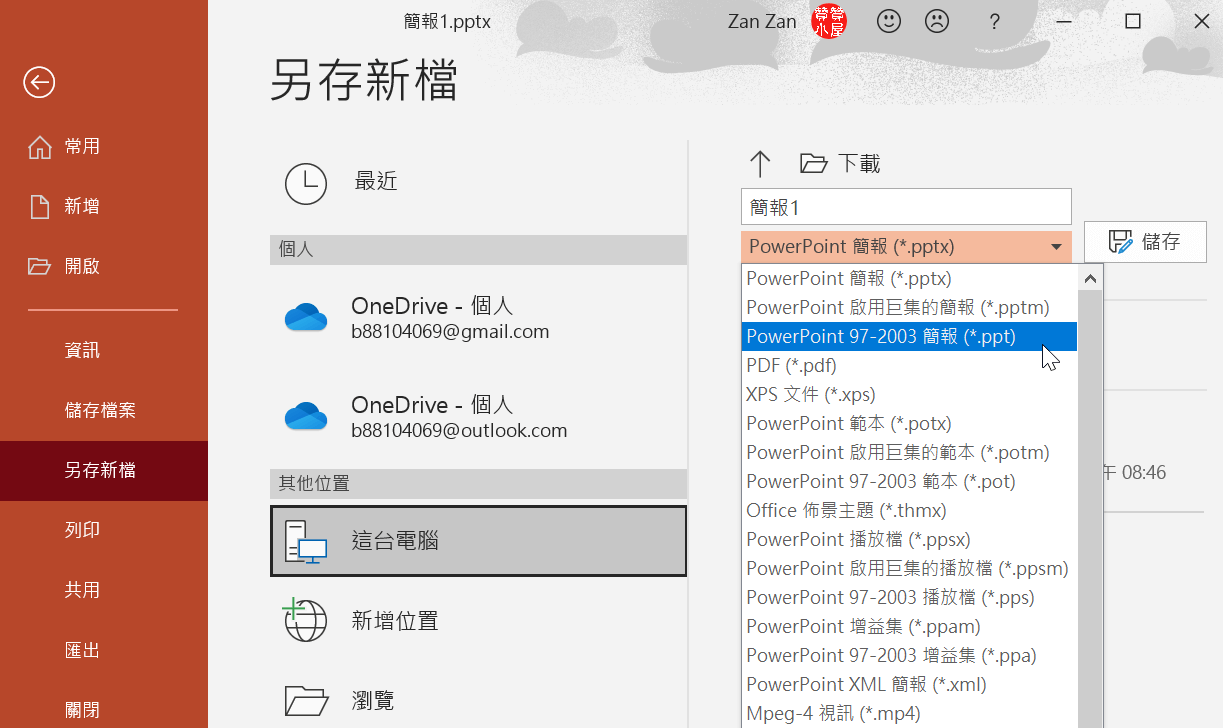Viewport: 1223px width, 728px height.
Task: Click the OneDrive cloud icon for gmail account
Action: pos(306,318)
